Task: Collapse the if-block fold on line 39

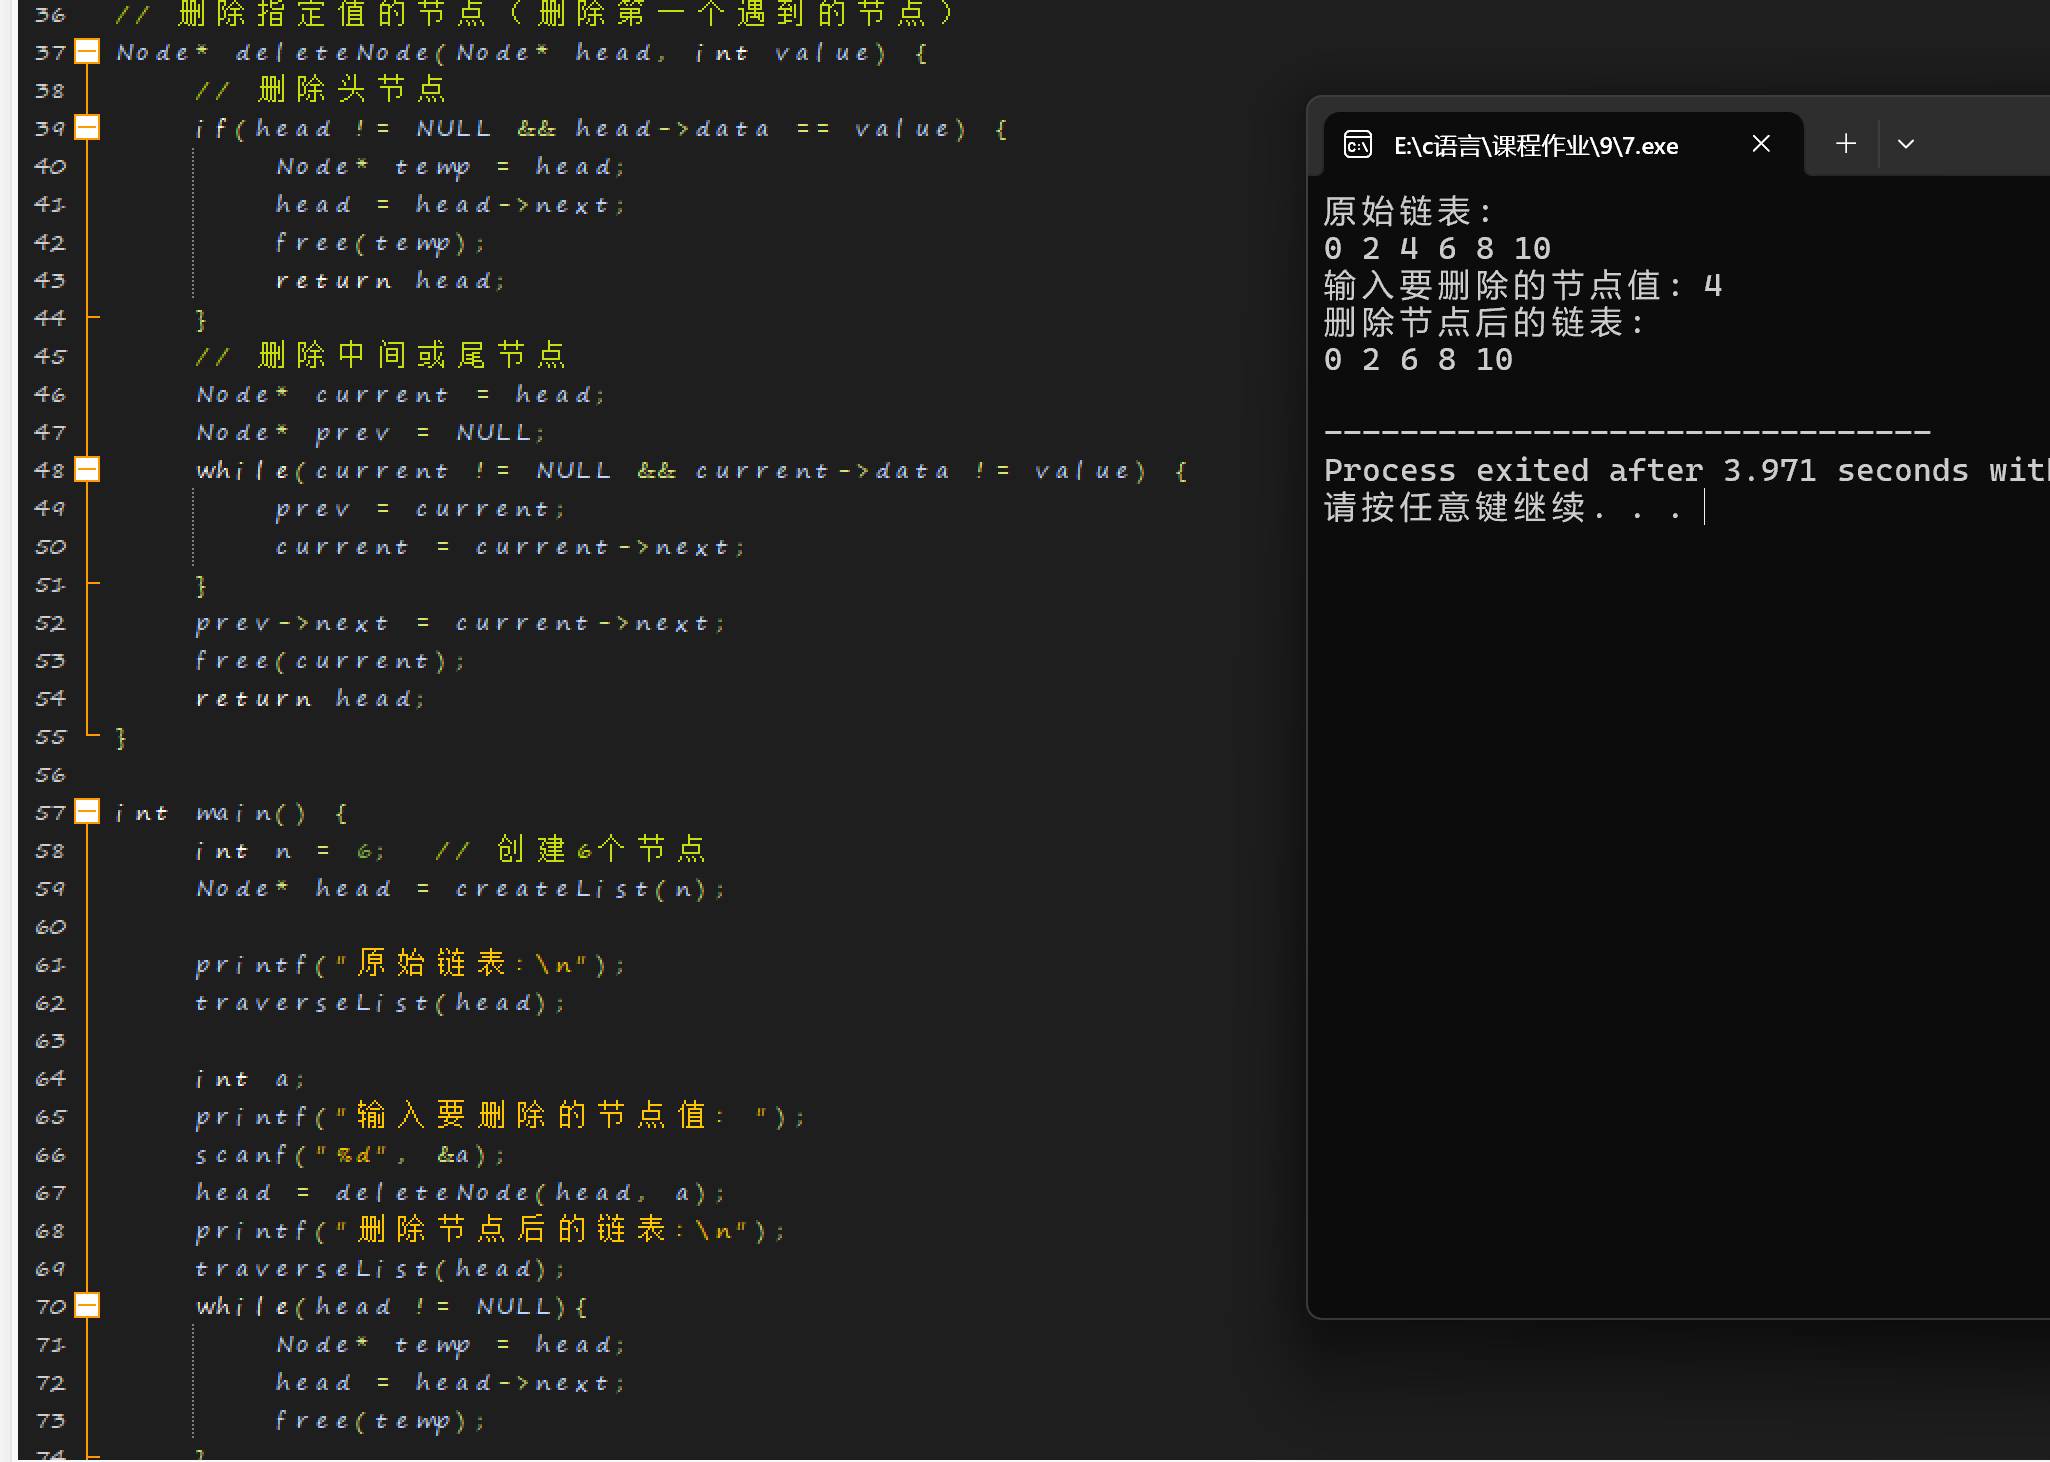Action: pyautogui.click(x=88, y=128)
